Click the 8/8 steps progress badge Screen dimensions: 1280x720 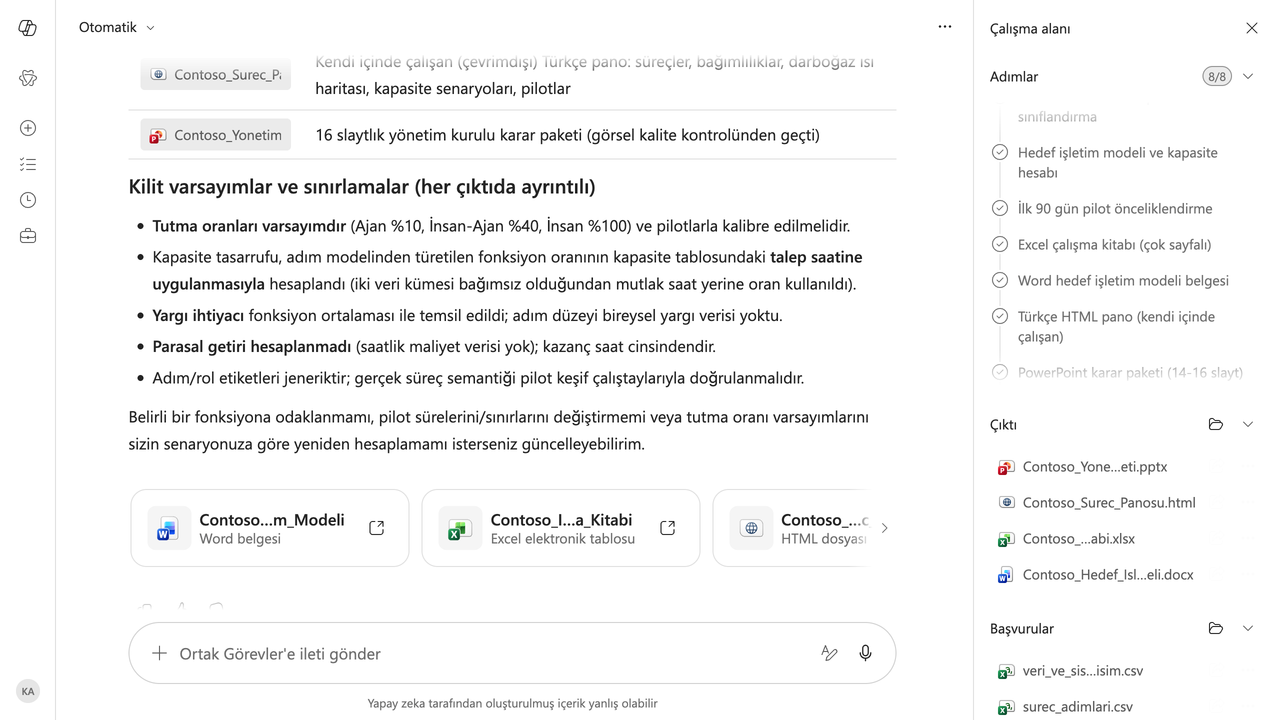1217,77
